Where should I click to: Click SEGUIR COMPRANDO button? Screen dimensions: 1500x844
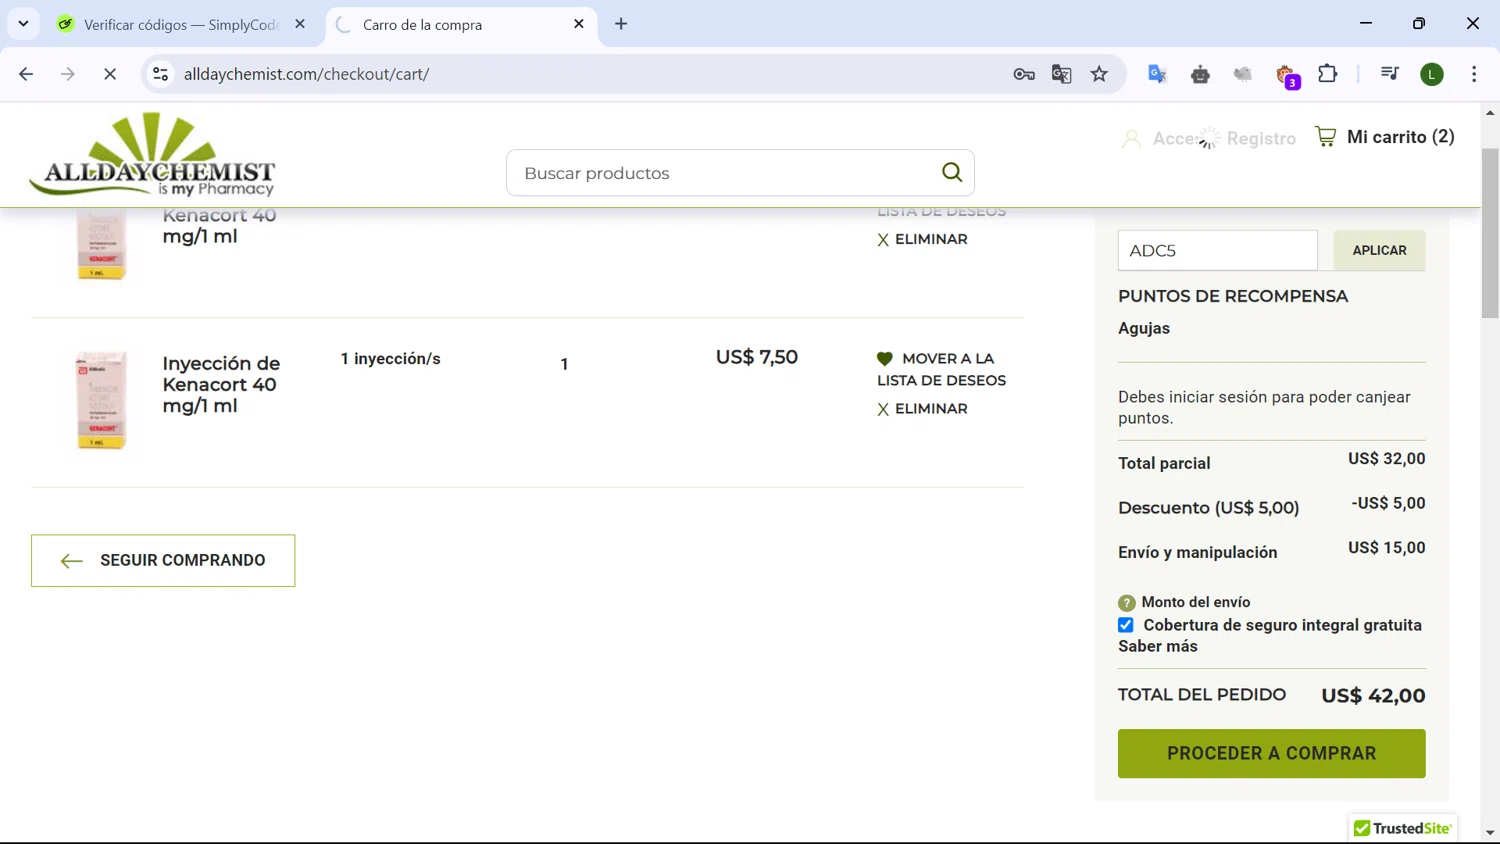tap(163, 561)
